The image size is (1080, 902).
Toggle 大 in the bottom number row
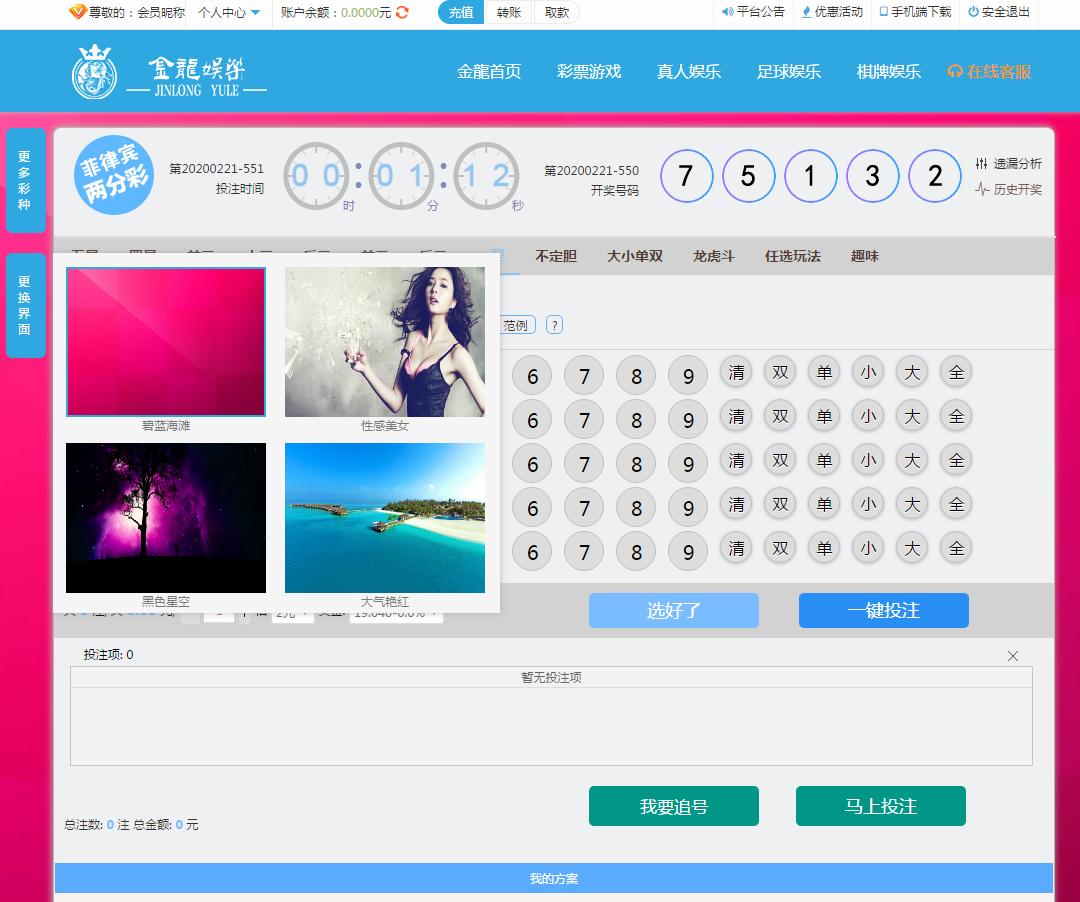tap(912, 549)
